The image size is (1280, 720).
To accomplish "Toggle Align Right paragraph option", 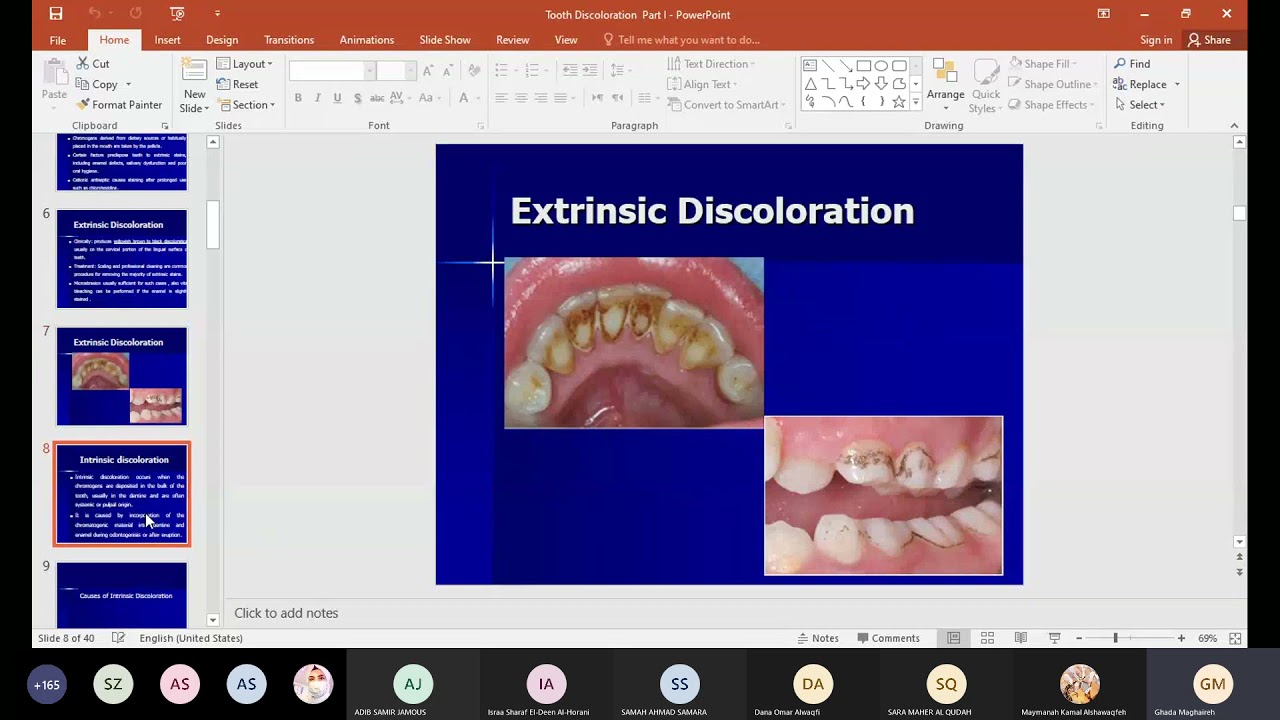I will (x=541, y=98).
